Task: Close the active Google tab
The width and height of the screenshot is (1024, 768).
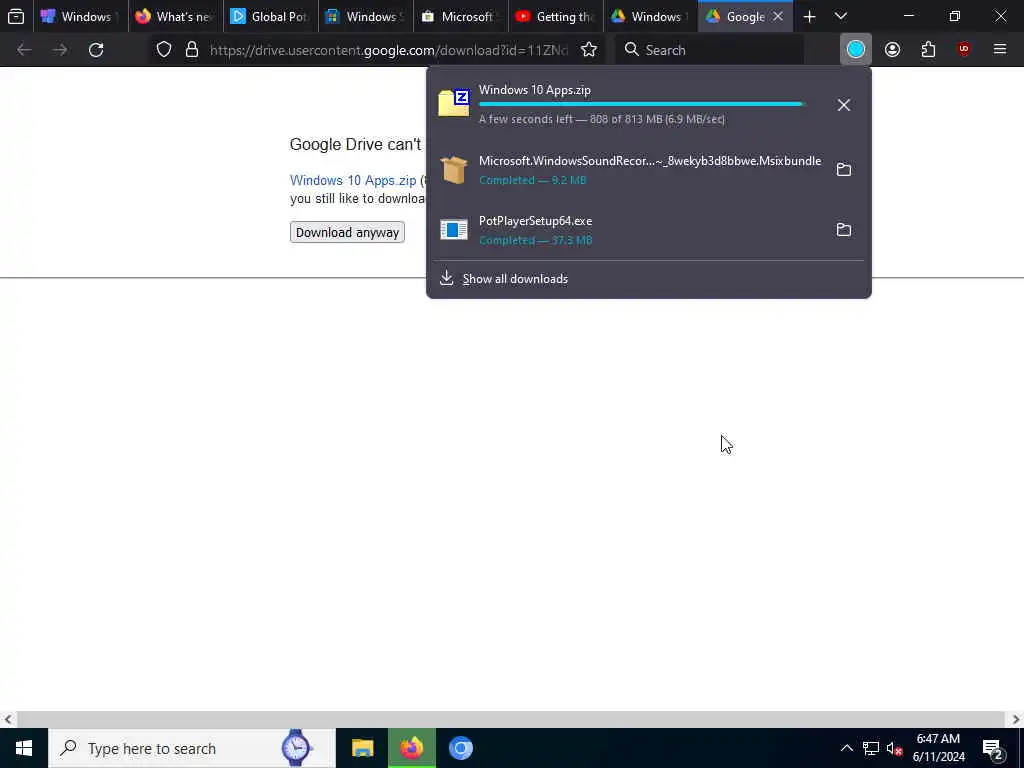Action: coord(778,16)
